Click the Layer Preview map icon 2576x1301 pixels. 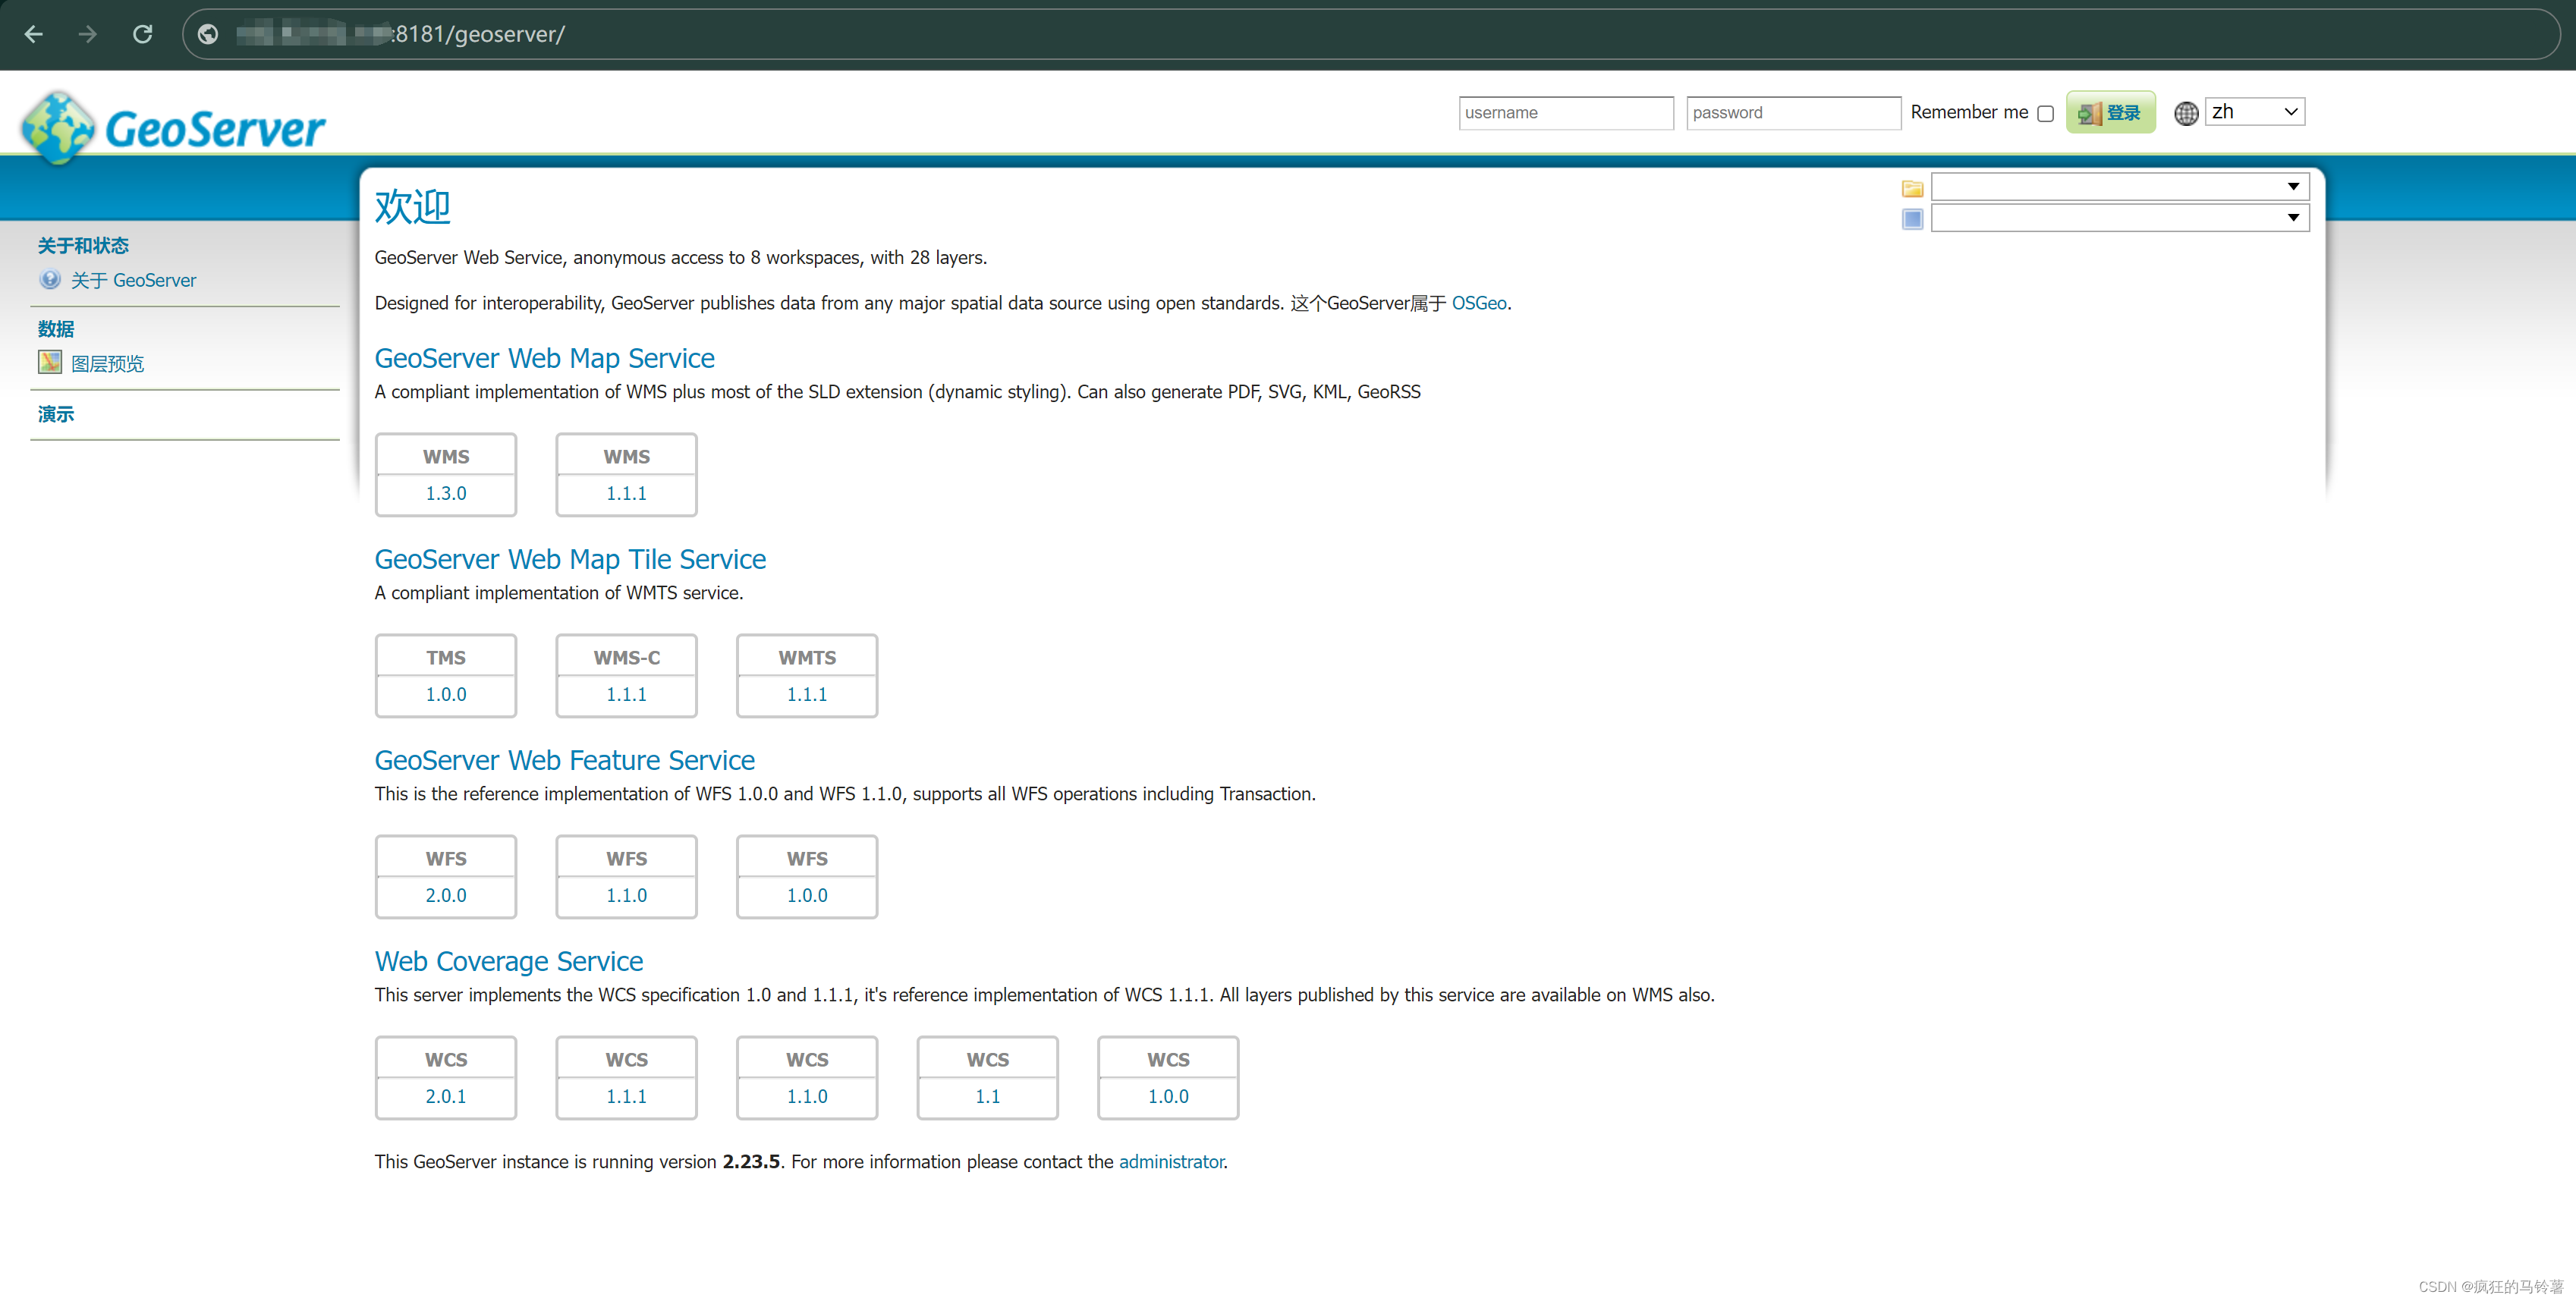click(50, 363)
